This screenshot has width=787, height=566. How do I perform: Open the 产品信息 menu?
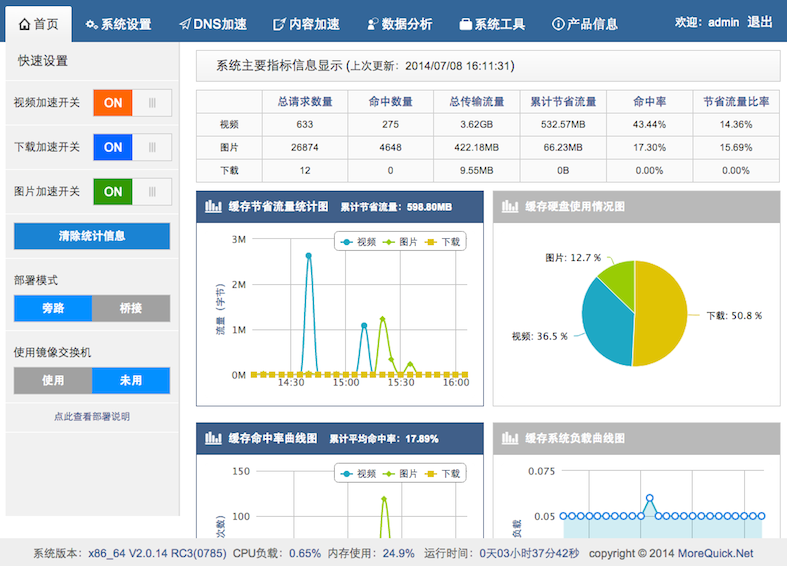(x=585, y=24)
